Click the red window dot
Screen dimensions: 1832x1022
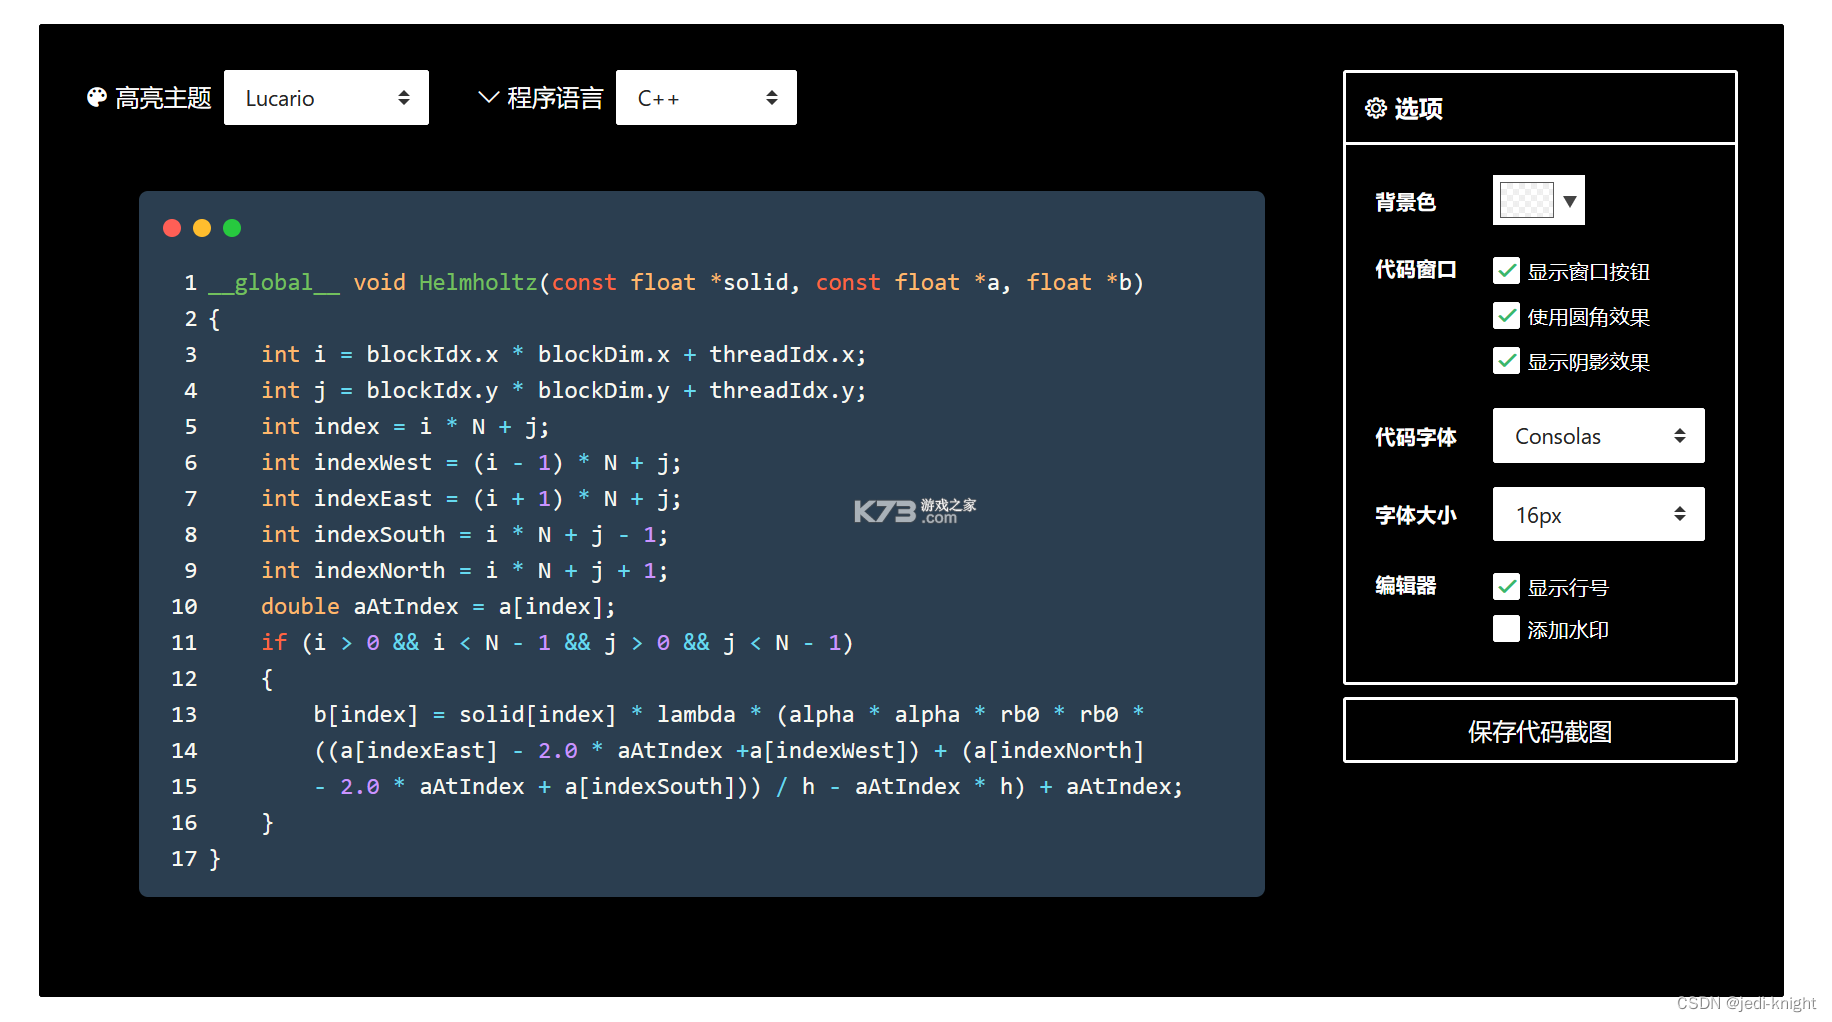point(172,228)
